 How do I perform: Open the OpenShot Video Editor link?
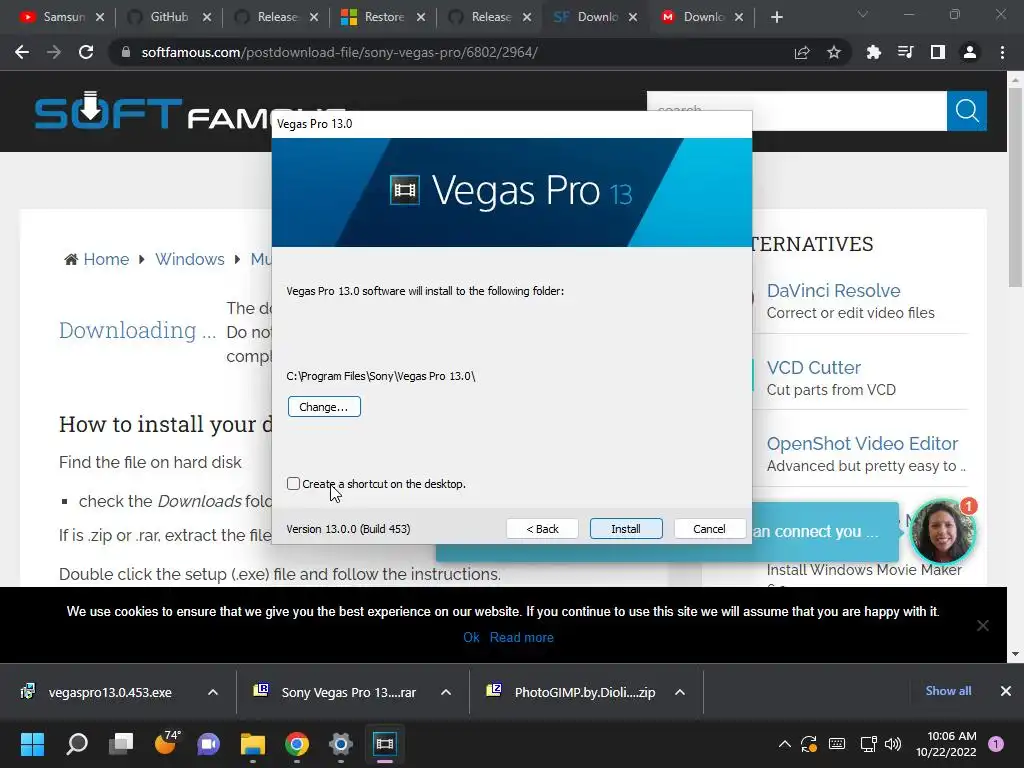(x=862, y=443)
